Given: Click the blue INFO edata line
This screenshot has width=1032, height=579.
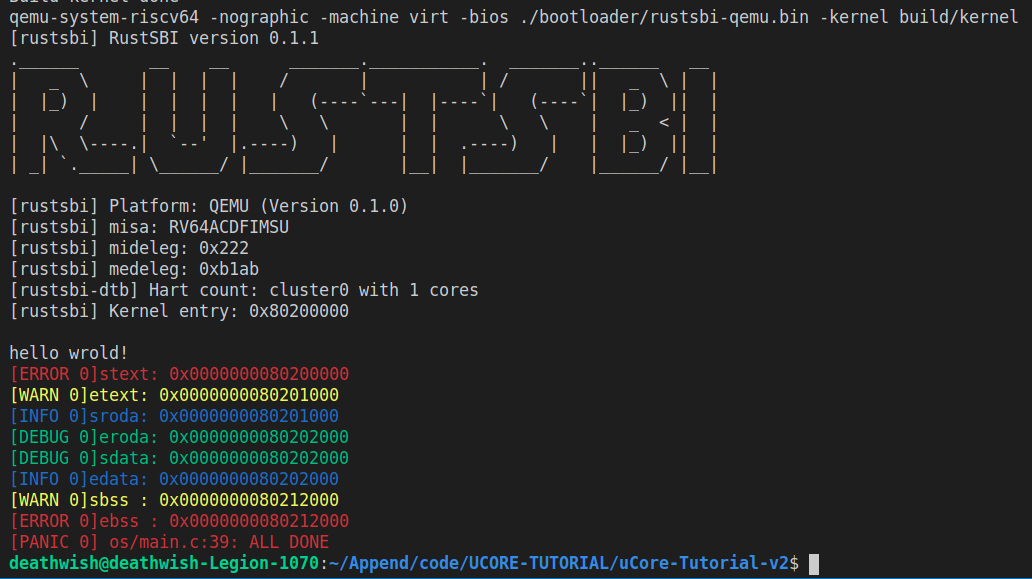Looking at the screenshot, I should [174, 480].
